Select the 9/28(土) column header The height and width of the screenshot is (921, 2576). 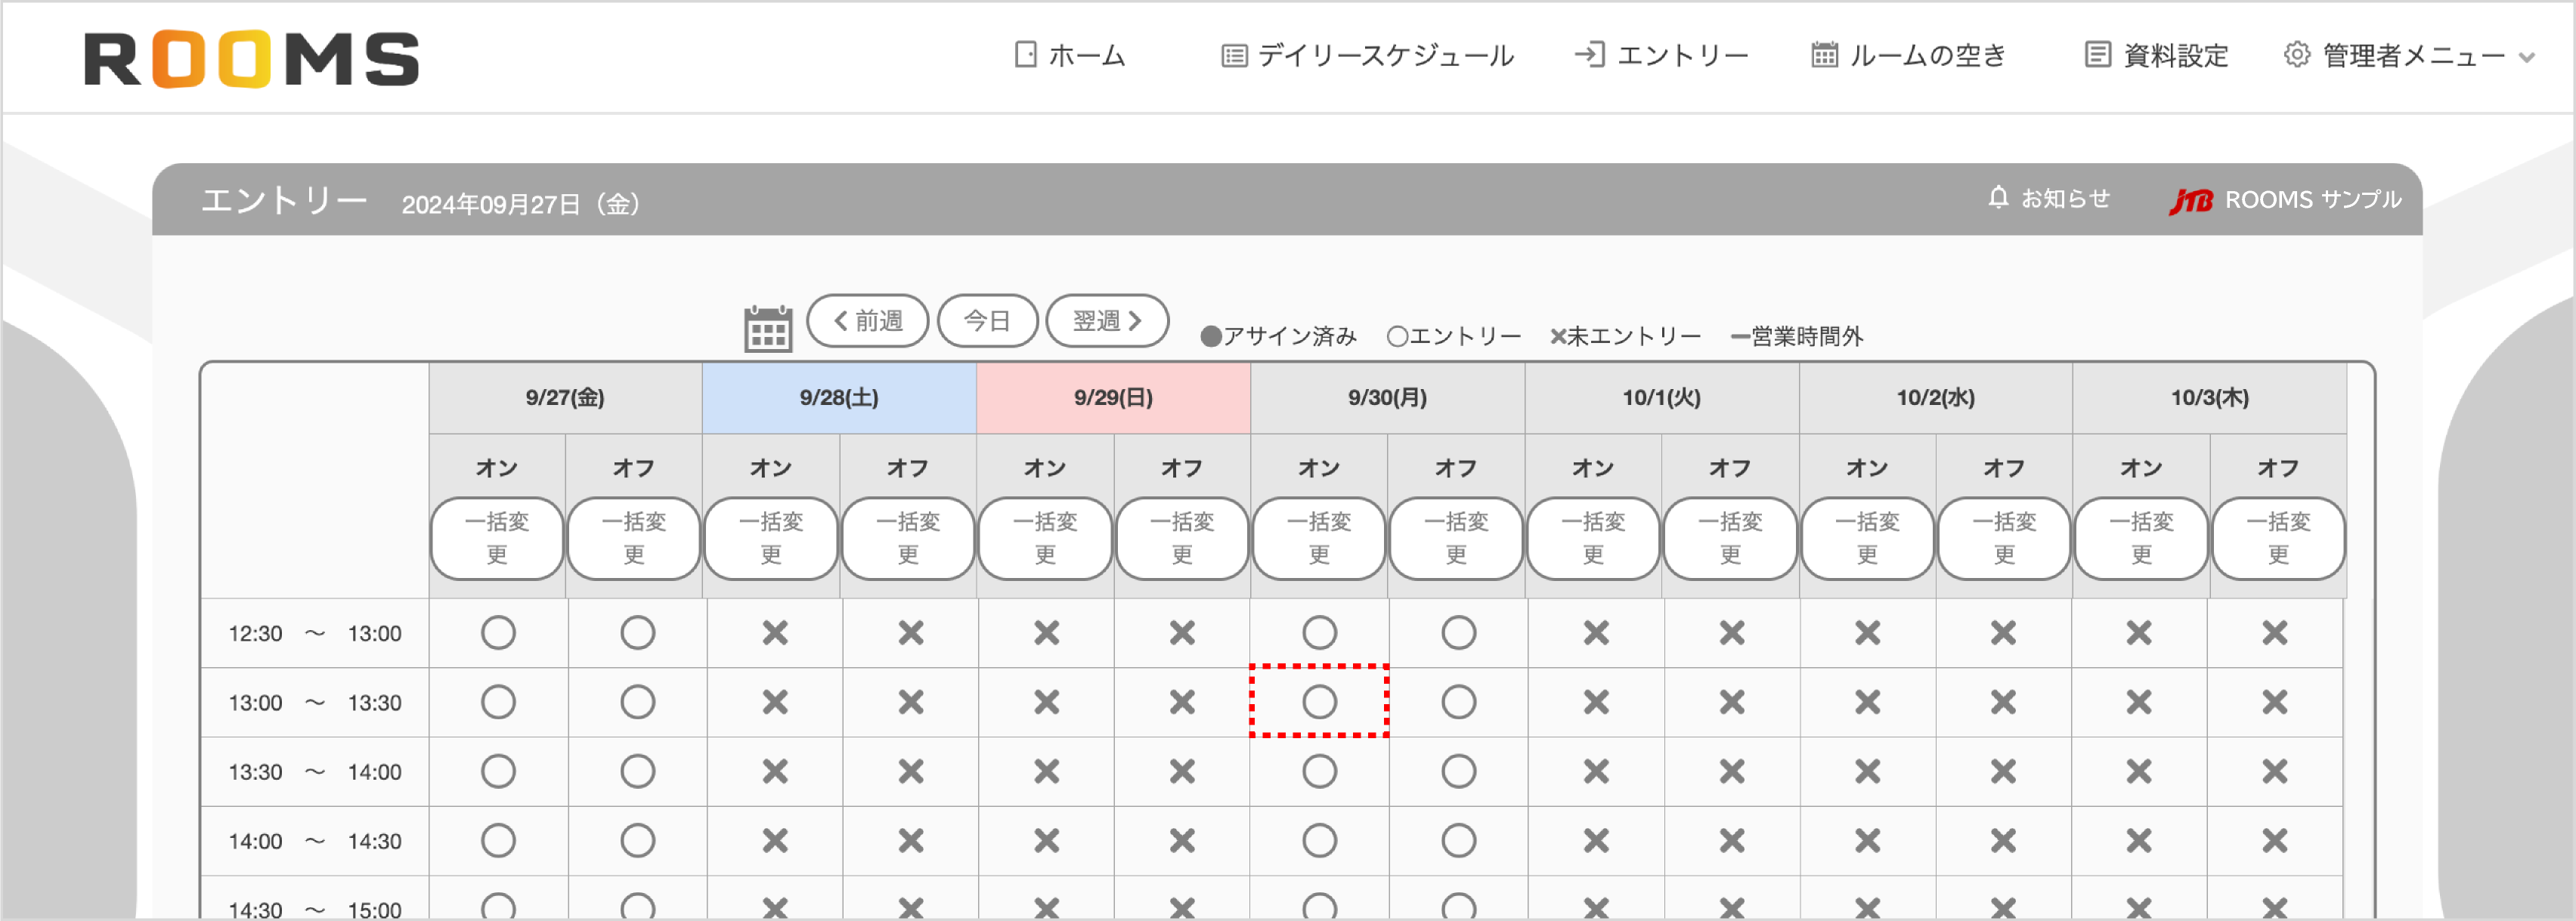pyautogui.click(x=838, y=397)
